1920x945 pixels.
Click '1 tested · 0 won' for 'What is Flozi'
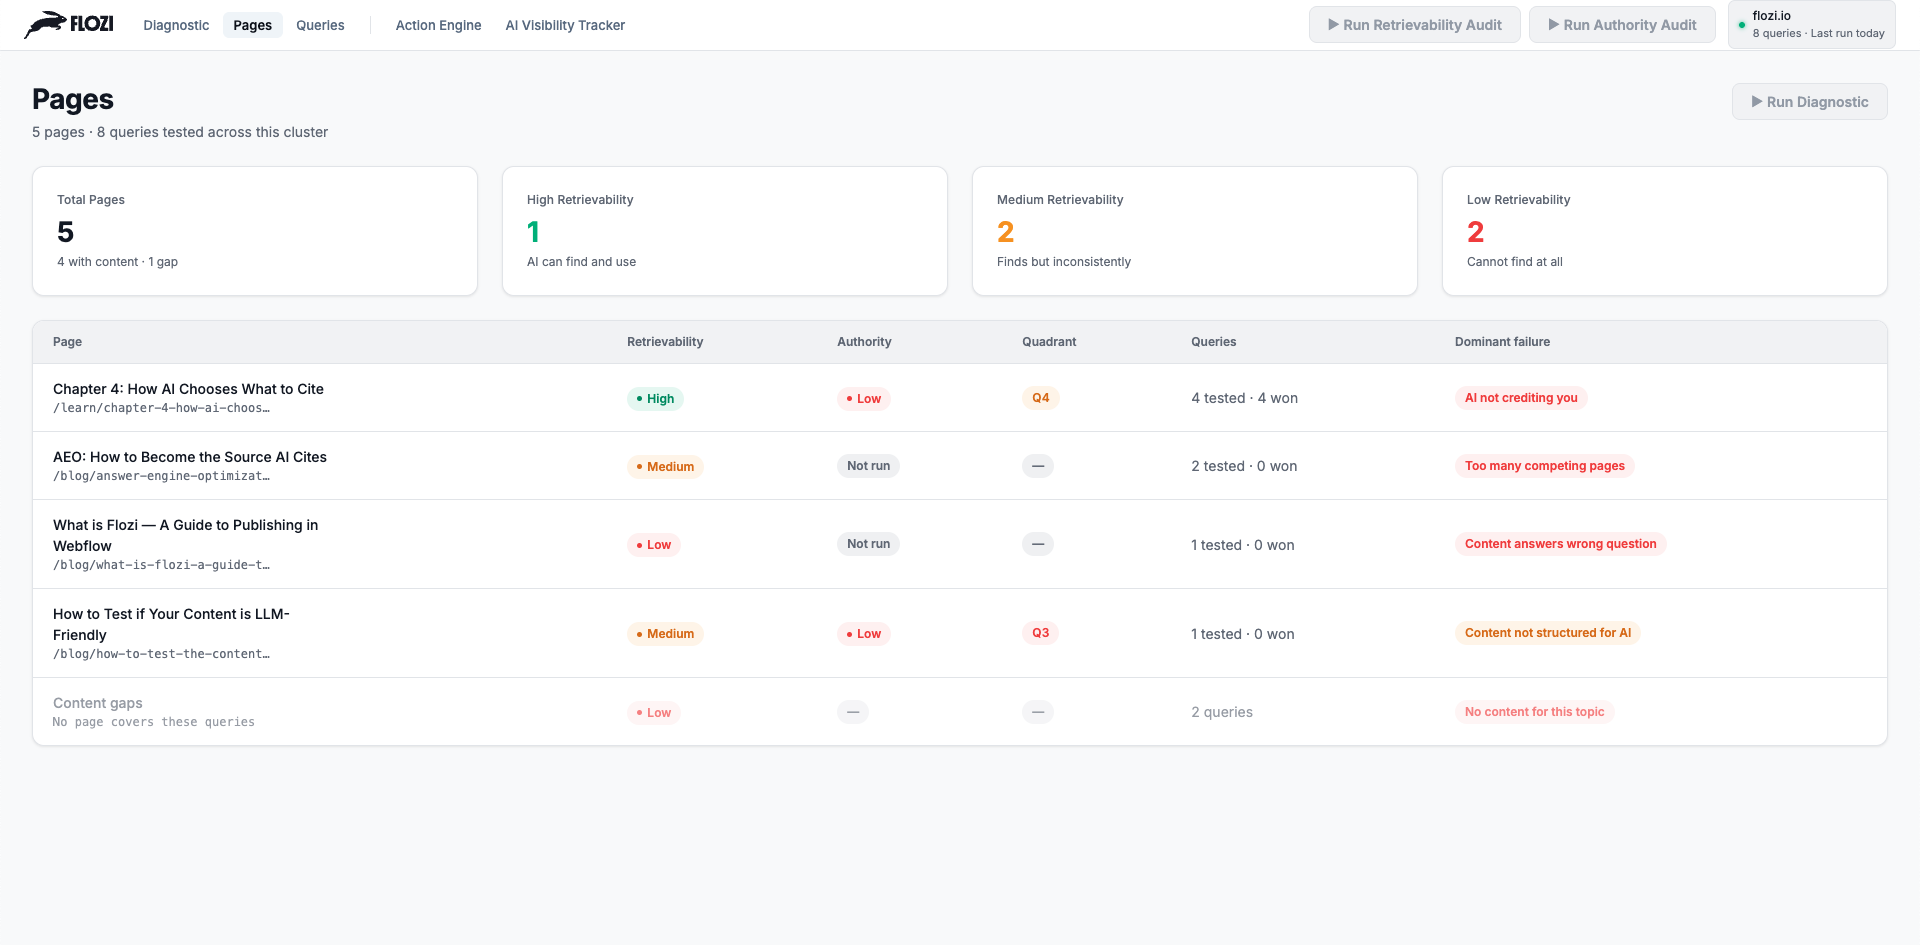tap(1243, 545)
